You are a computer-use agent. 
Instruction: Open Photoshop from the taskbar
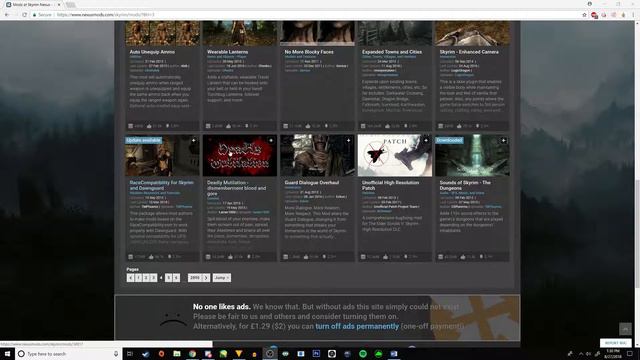click(316, 353)
